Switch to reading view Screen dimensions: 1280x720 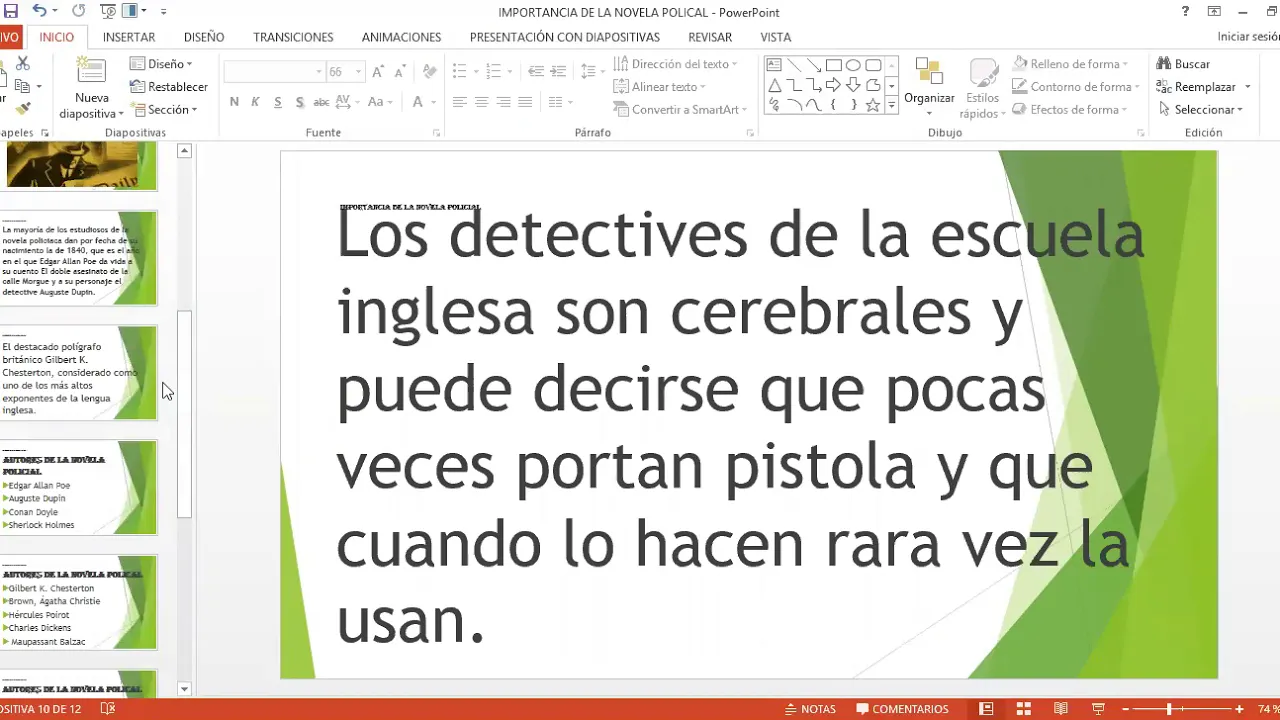[x=1061, y=709]
